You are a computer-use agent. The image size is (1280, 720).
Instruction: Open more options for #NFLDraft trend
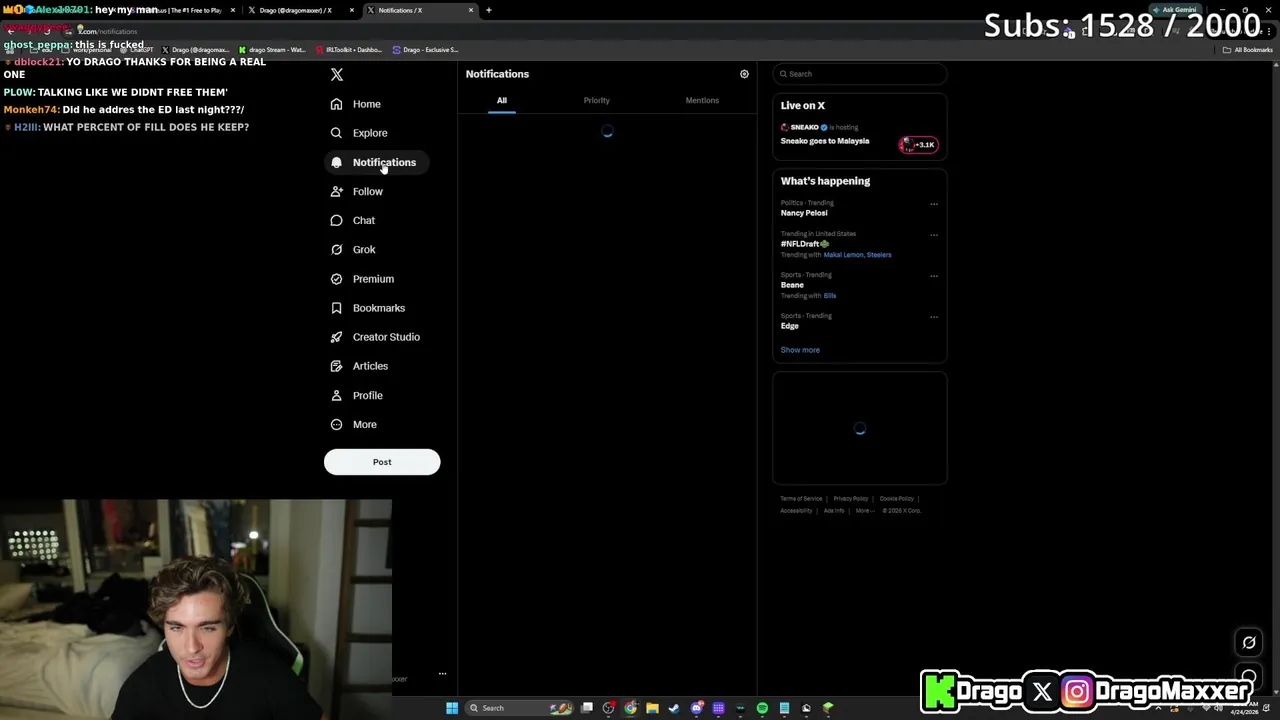(934, 235)
